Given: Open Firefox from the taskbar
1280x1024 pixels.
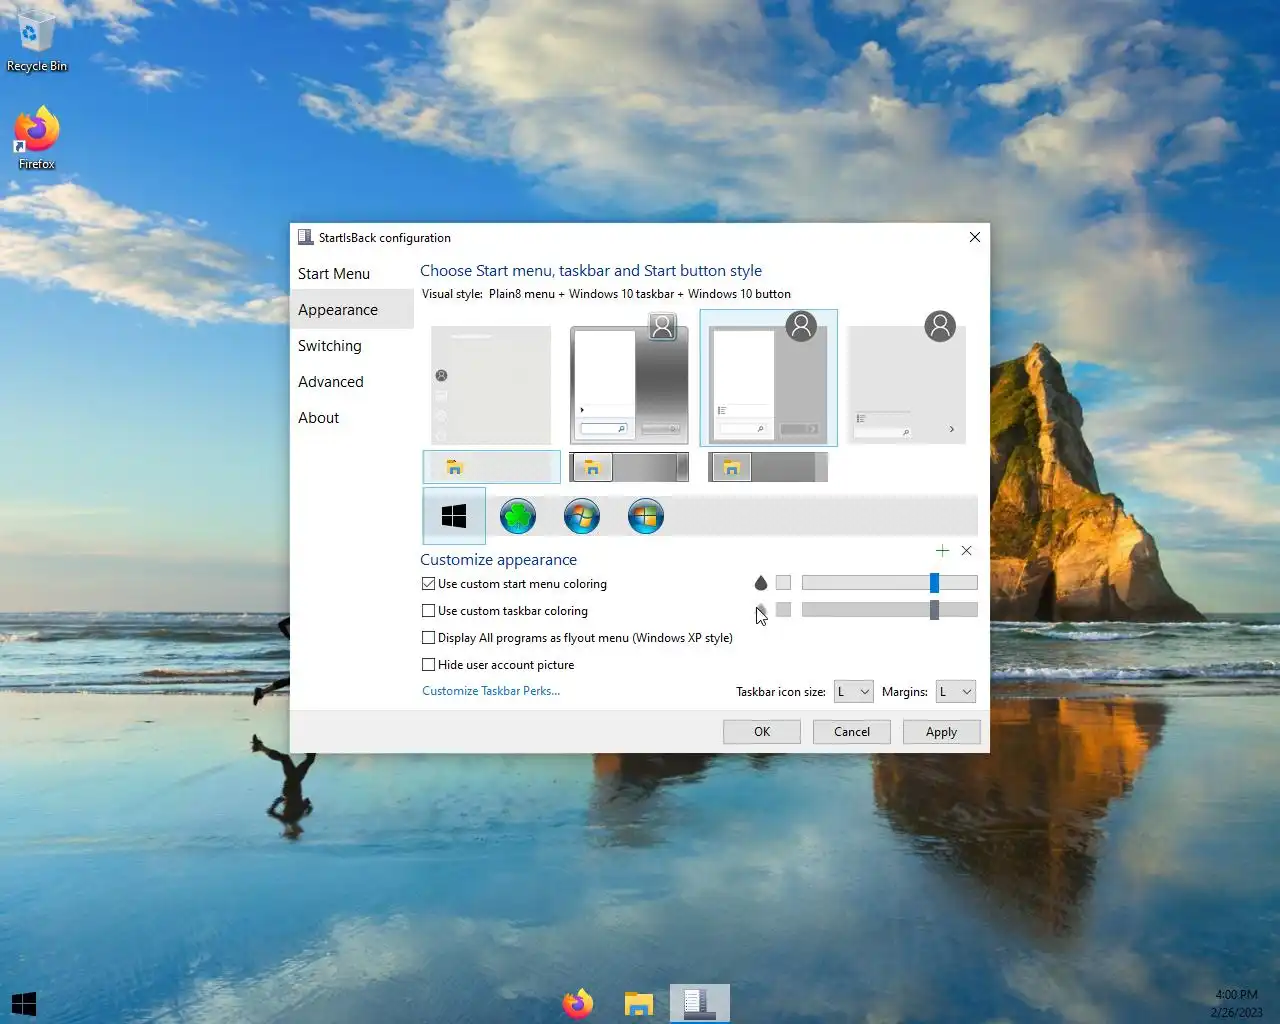Looking at the screenshot, I should pyautogui.click(x=578, y=1003).
